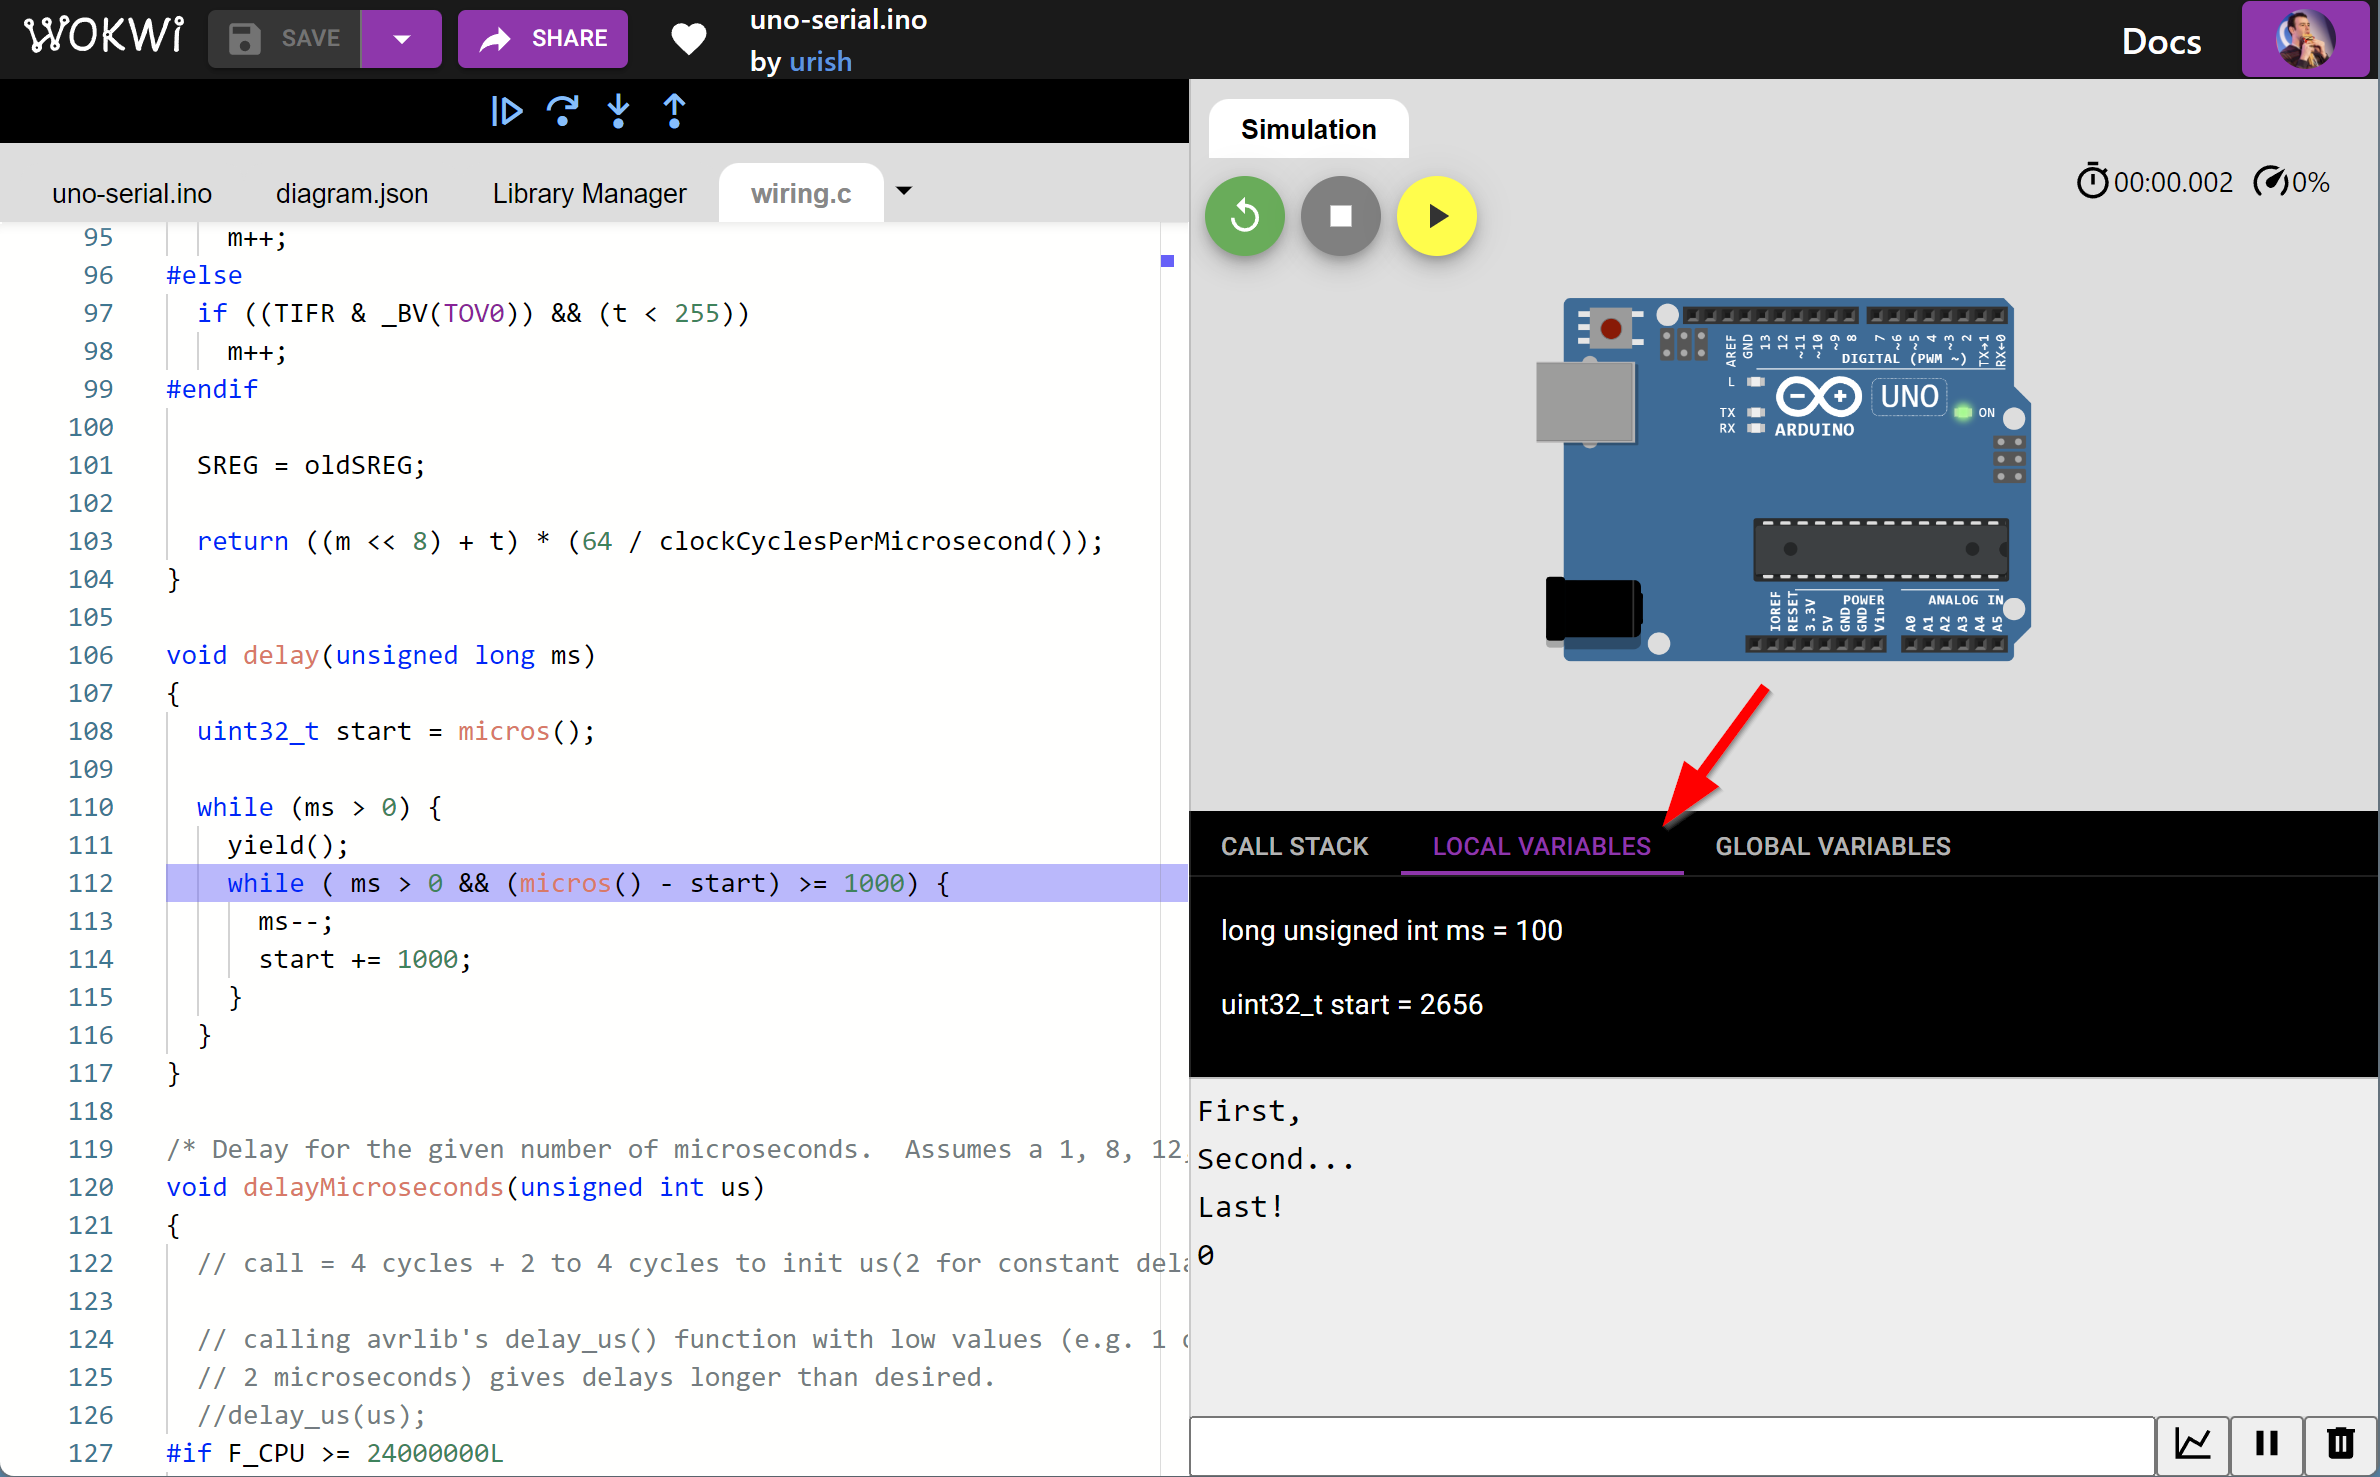Expand the Simulation panel options
This screenshot has width=2380, height=1477.
(x=1308, y=129)
